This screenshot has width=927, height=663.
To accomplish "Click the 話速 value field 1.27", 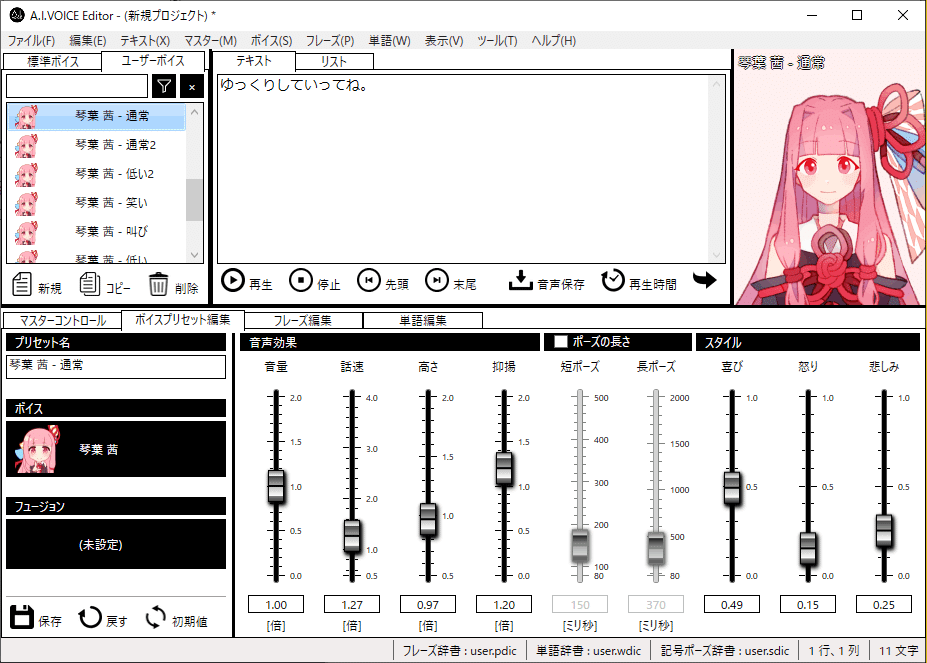I will (x=352, y=604).
